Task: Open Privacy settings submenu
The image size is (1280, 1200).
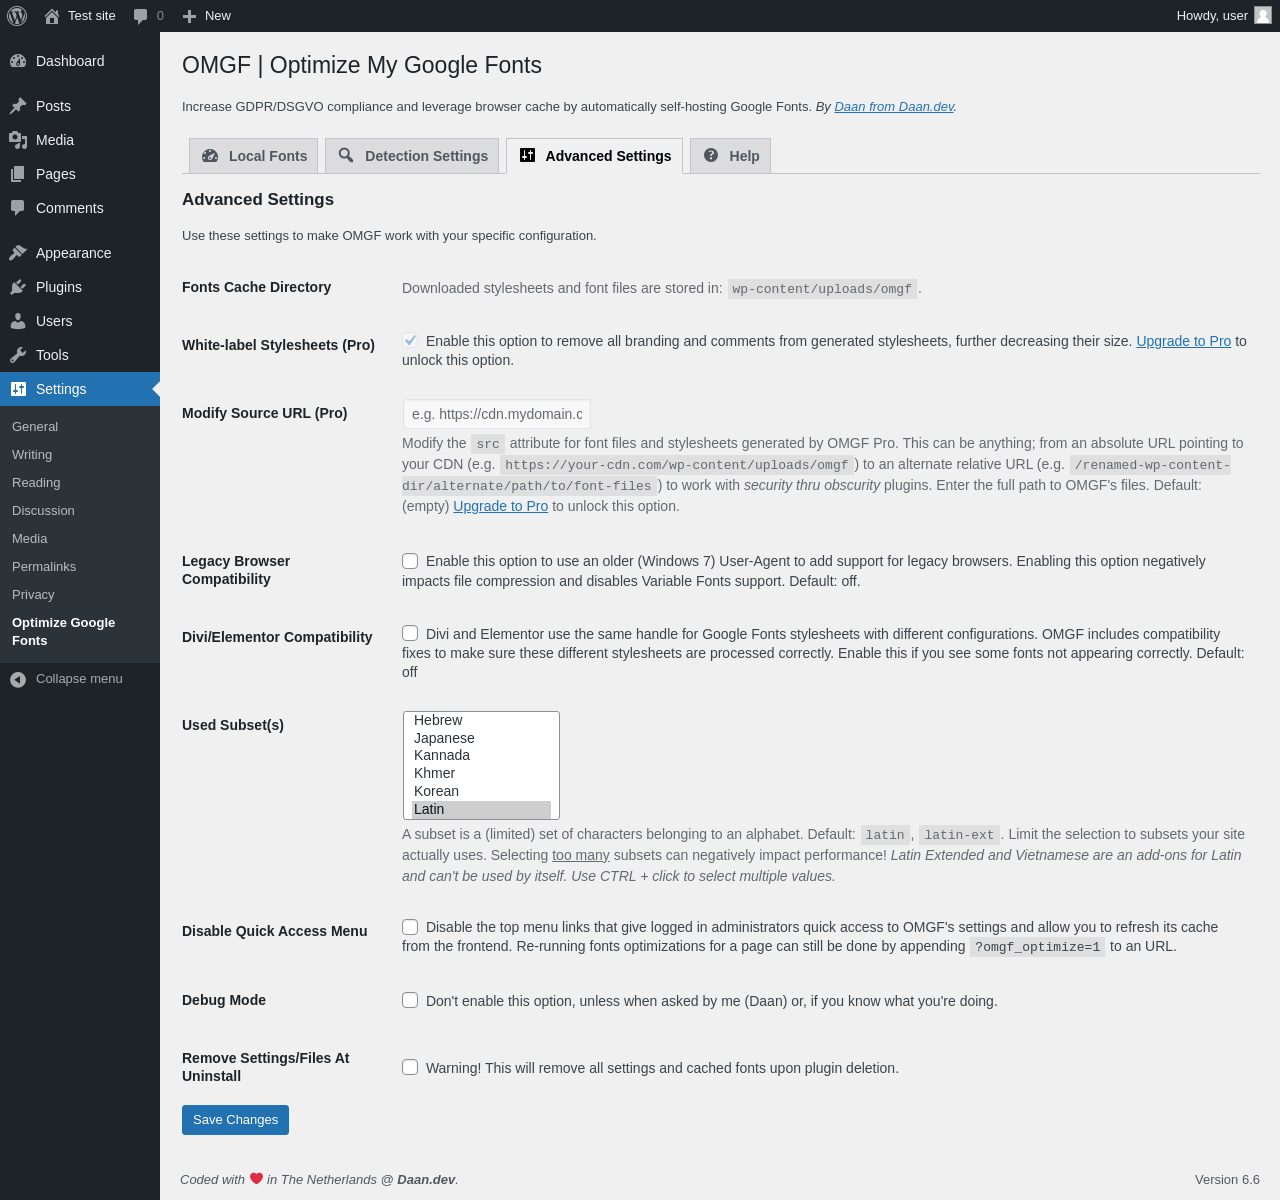Action: point(80,594)
